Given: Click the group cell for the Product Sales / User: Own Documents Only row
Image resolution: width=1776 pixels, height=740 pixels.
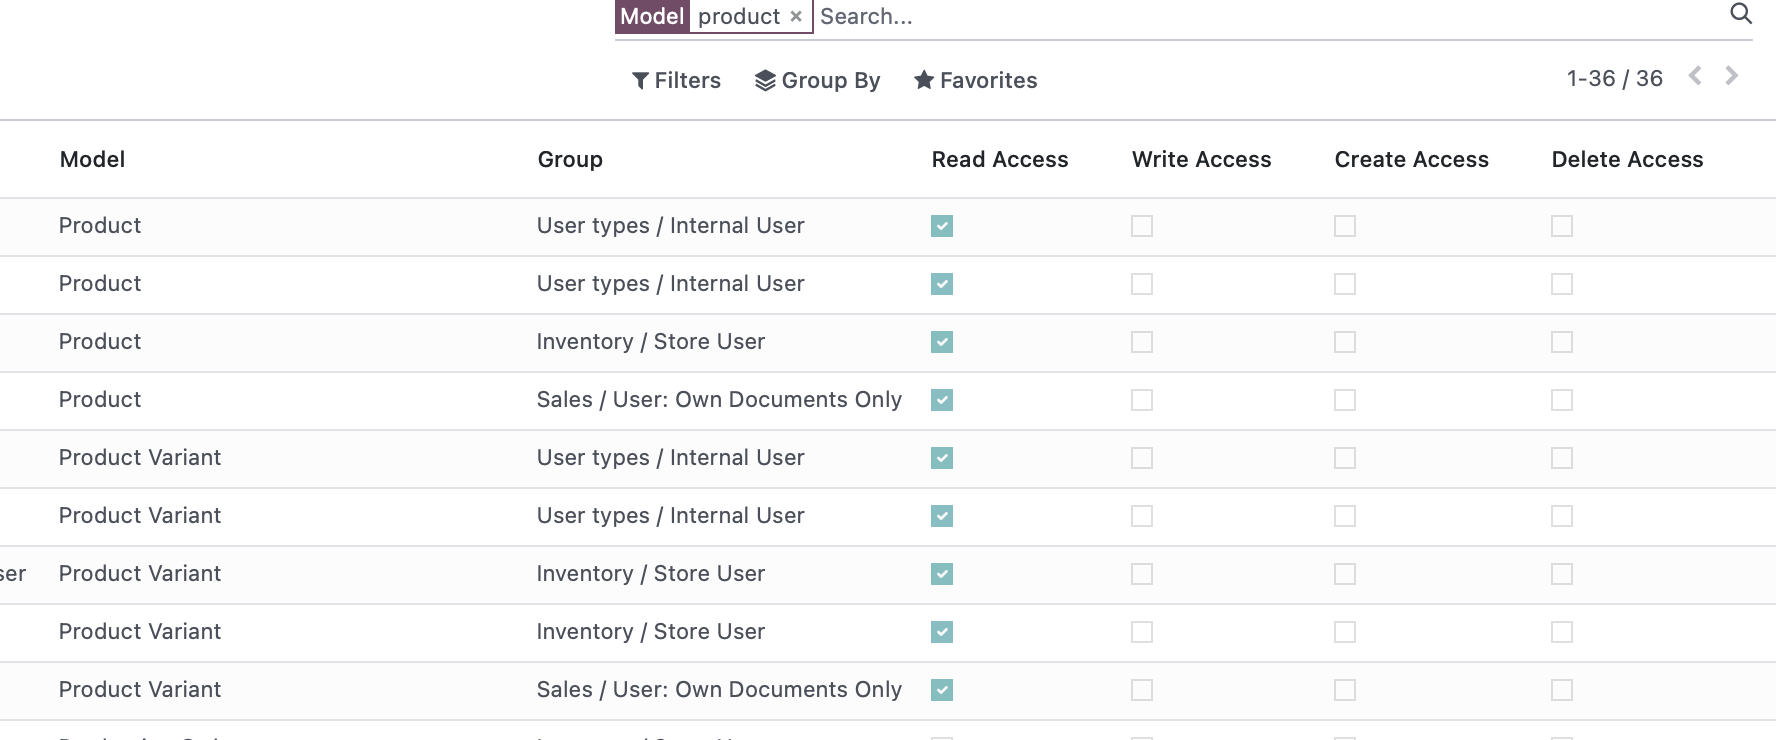Looking at the screenshot, I should (x=719, y=400).
